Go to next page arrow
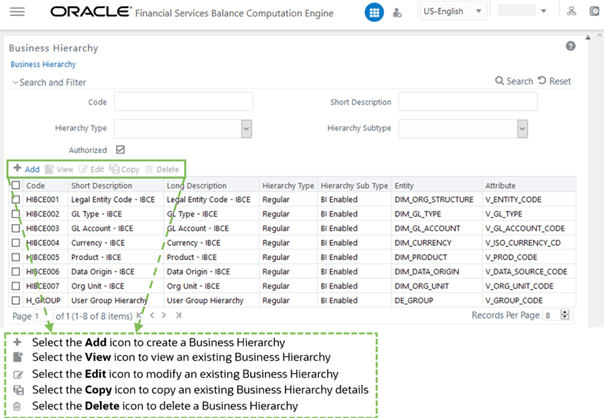The width and height of the screenshot is (604, 418). [164, 315]
